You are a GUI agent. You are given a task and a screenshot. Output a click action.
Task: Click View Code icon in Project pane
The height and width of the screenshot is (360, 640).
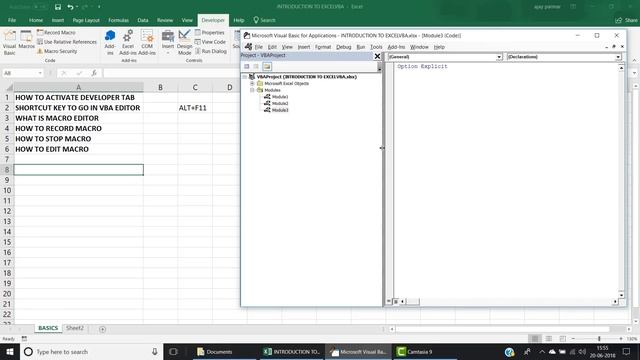tap(247, 66)
